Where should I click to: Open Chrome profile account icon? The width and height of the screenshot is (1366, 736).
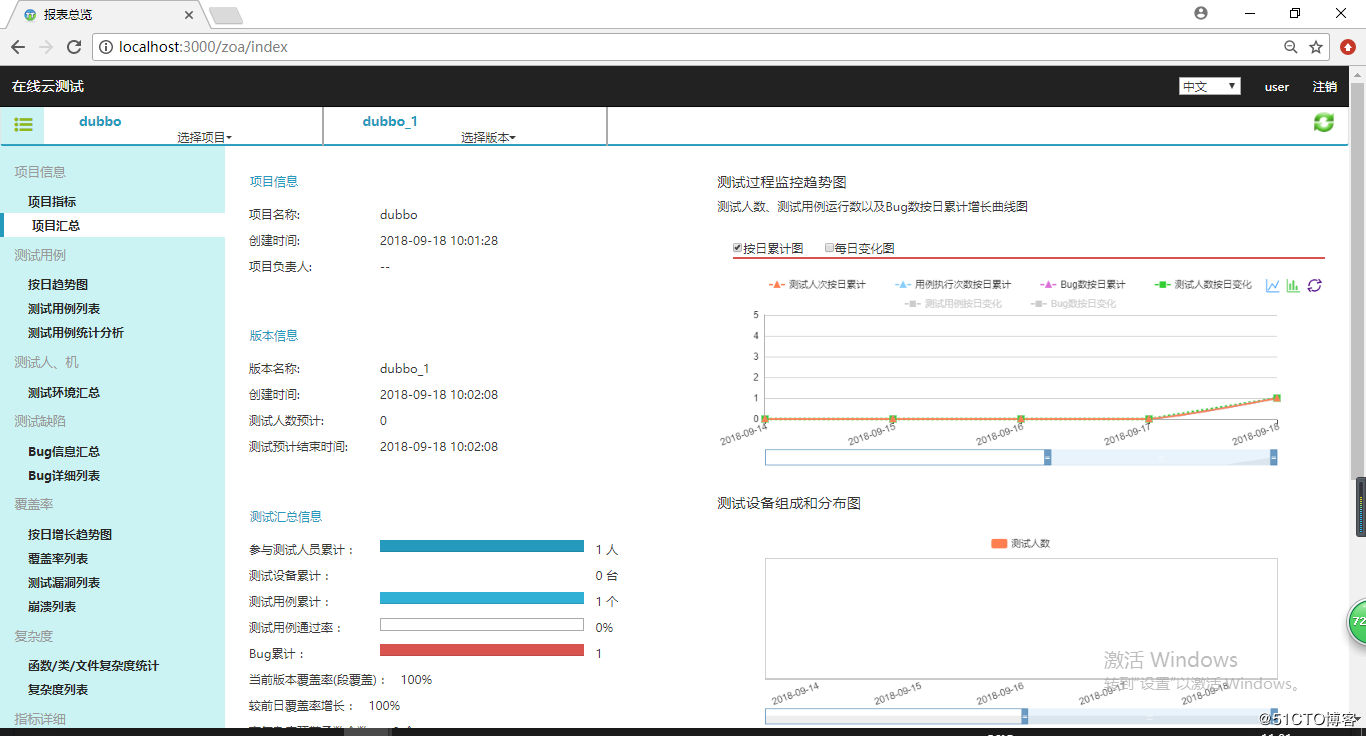(1201, 13)
